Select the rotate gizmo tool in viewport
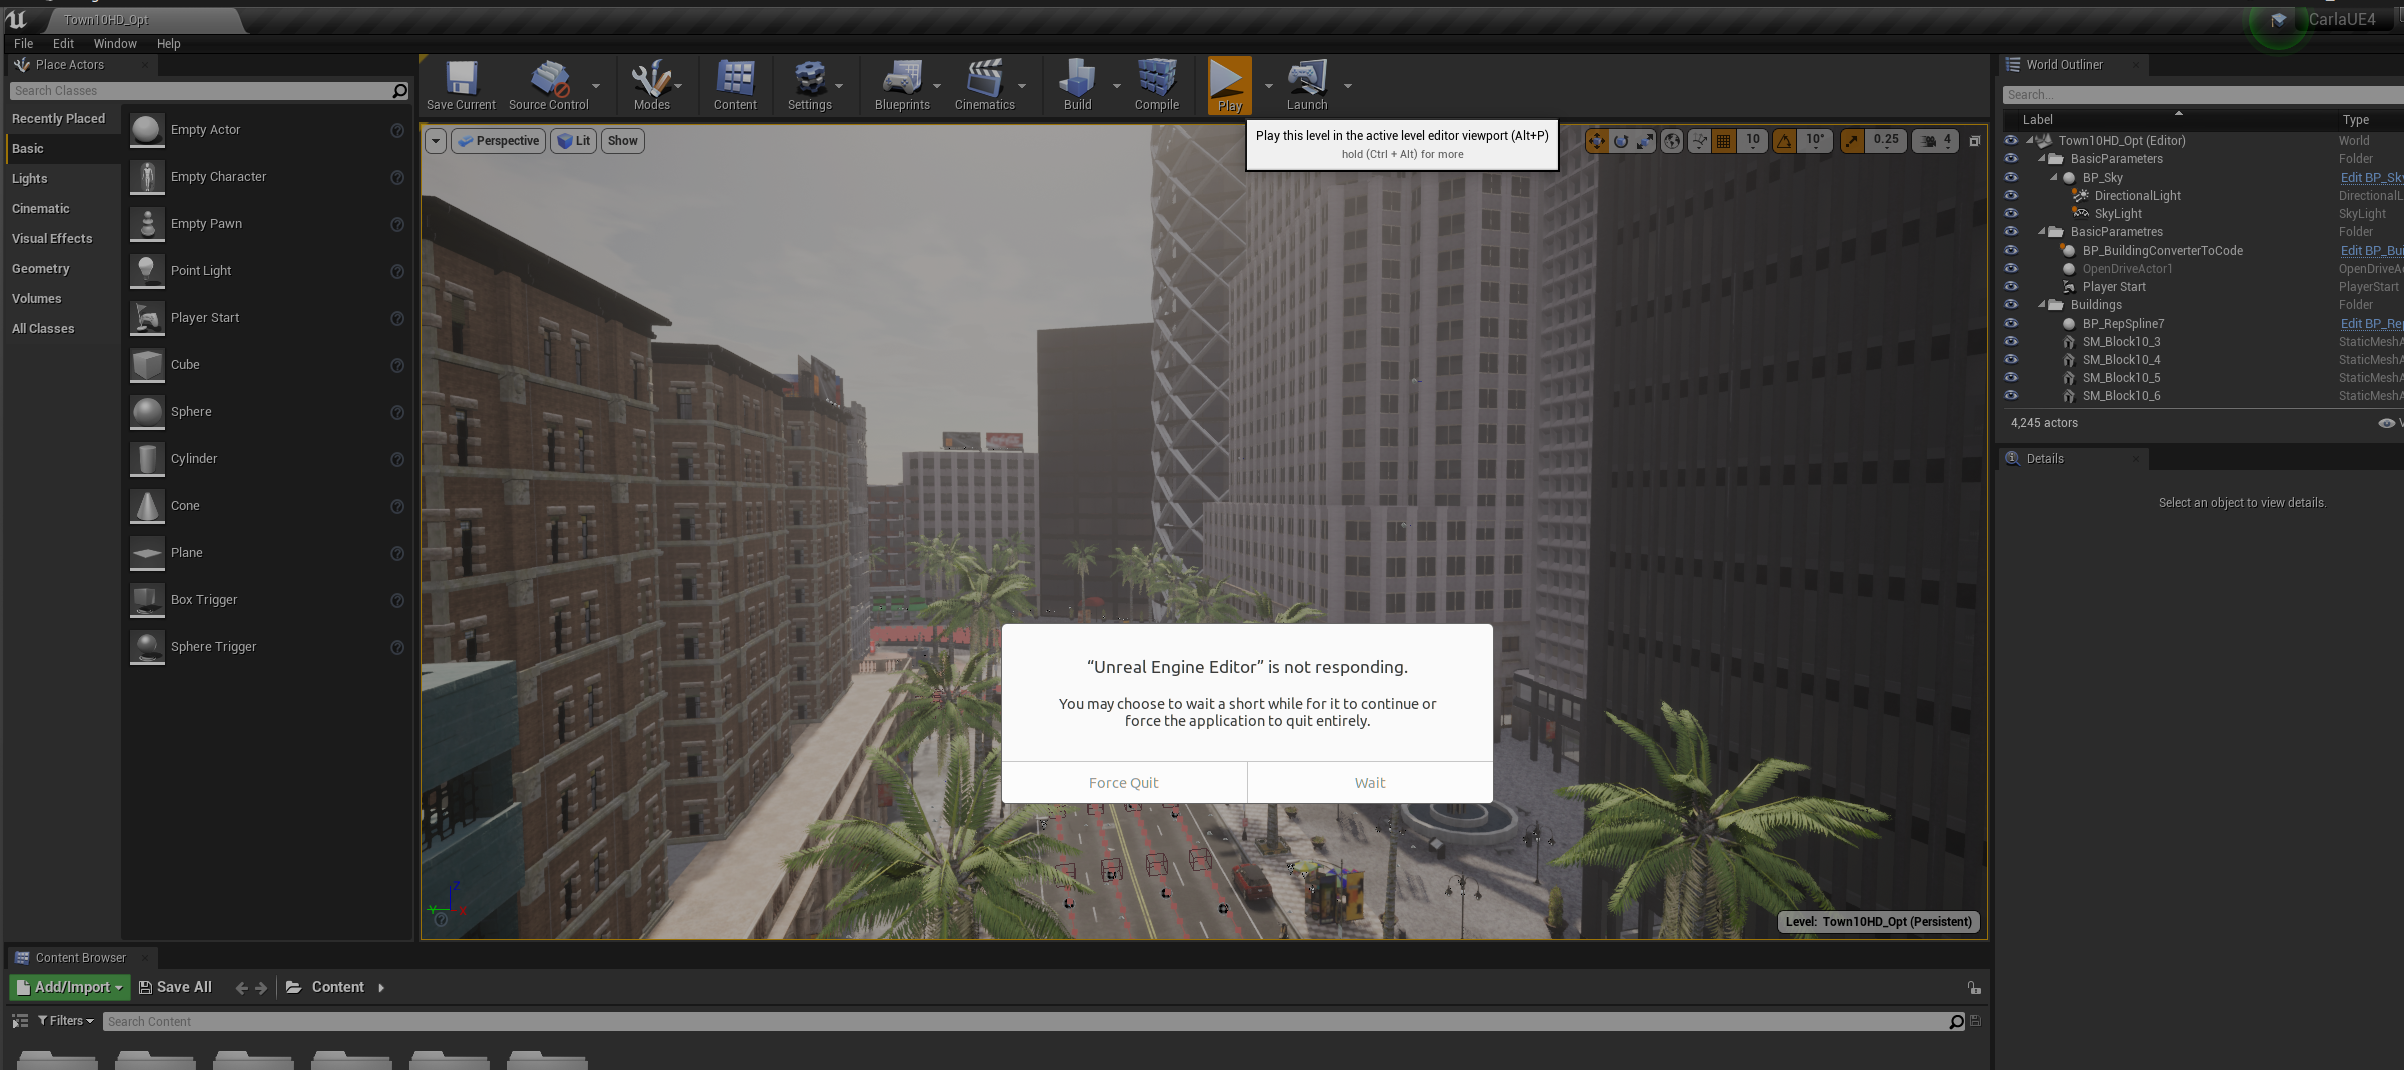 (x=1621, y=141)
